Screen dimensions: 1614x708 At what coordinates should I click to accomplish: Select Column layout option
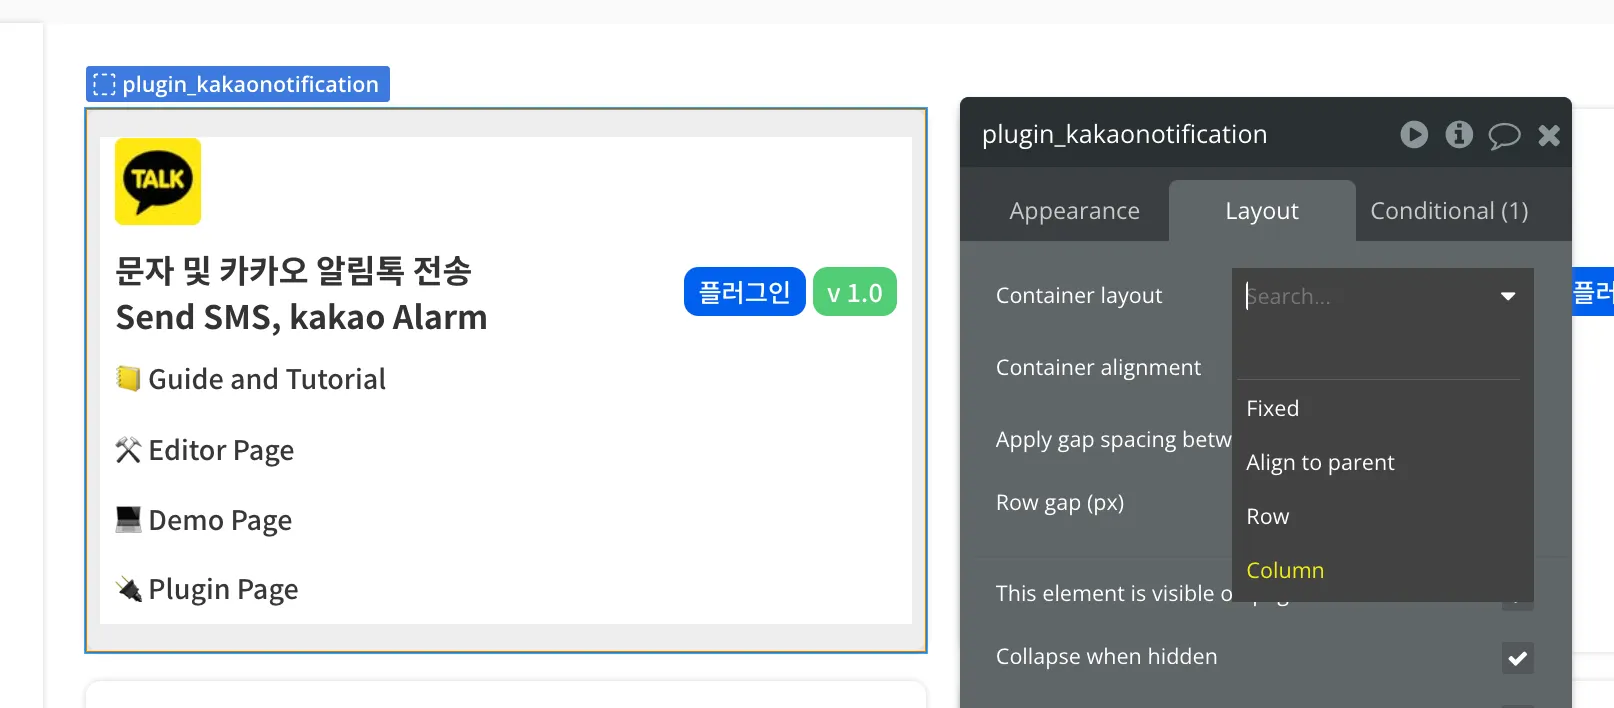tap(1285, 570)
